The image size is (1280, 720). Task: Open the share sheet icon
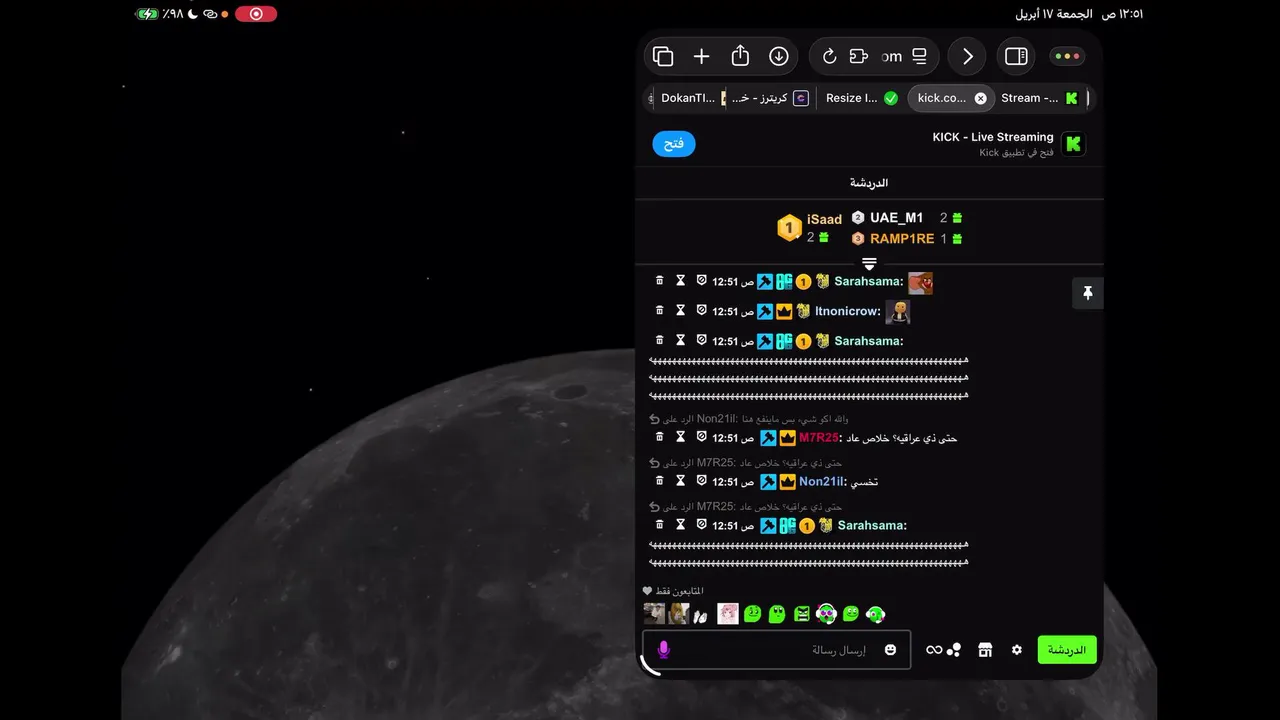pos(740,56)
